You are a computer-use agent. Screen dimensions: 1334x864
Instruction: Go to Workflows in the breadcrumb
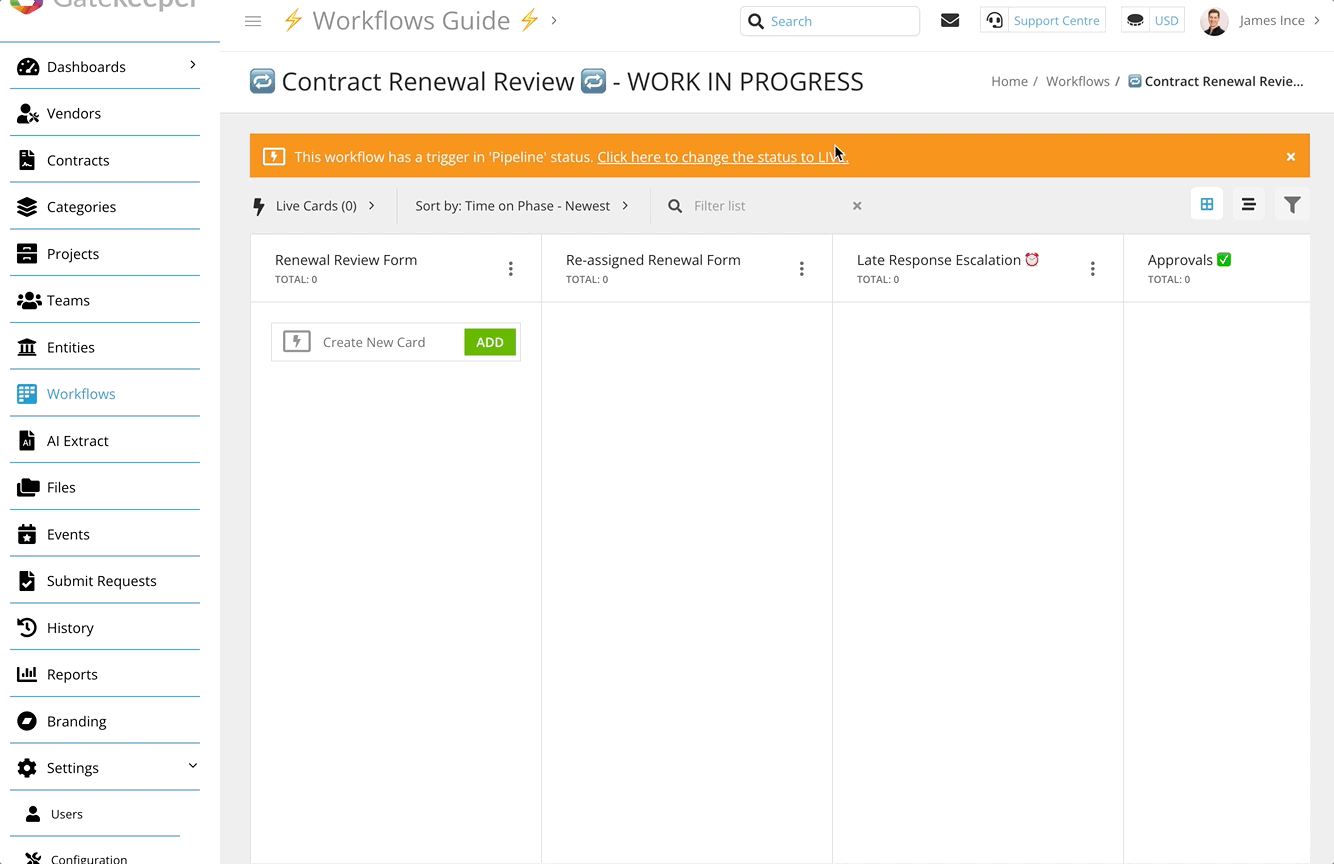[x=1077, y=81]
